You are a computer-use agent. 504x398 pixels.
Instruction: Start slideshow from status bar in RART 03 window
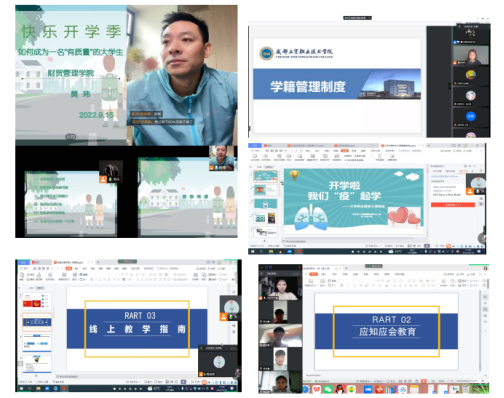(184, 382)
